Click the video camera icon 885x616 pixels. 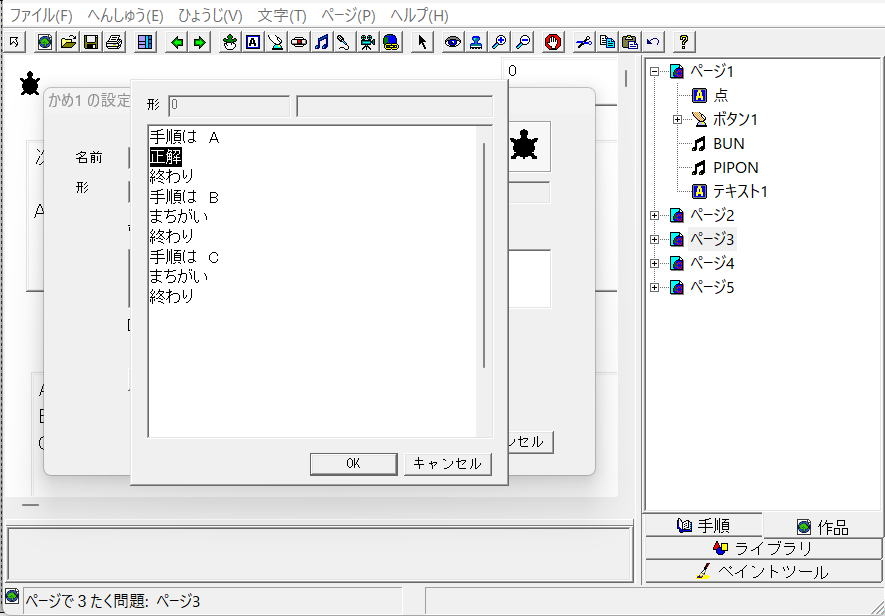point(367,42)
